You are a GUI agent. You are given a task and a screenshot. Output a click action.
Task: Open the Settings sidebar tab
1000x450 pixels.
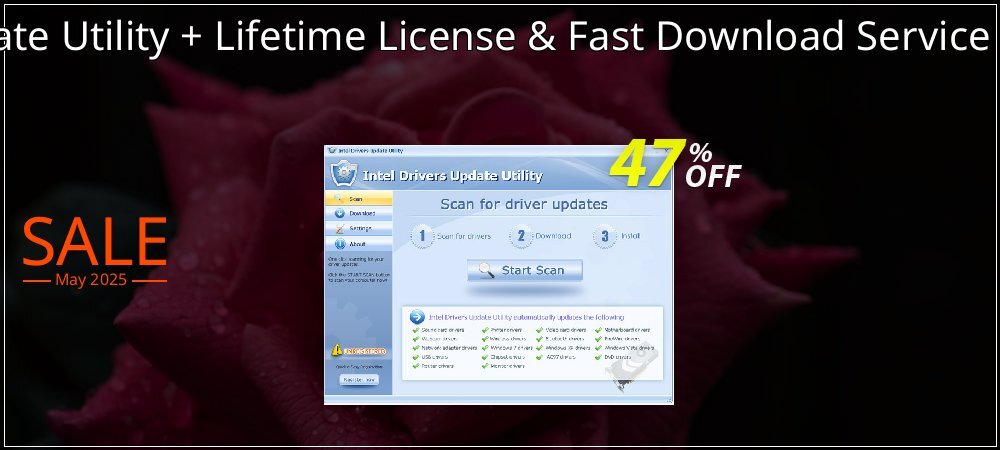click(x=358, y=228)
